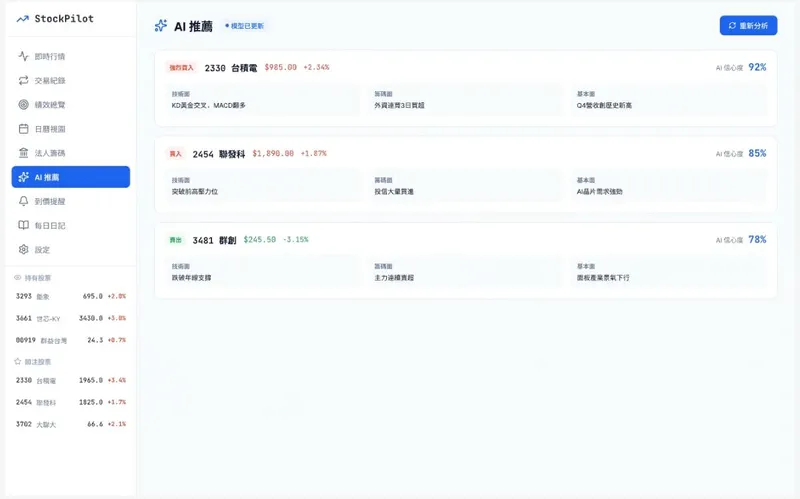Click the AI晶片需求強勁 fundamentals note
The image size is (800, 499).
(599, 192)
